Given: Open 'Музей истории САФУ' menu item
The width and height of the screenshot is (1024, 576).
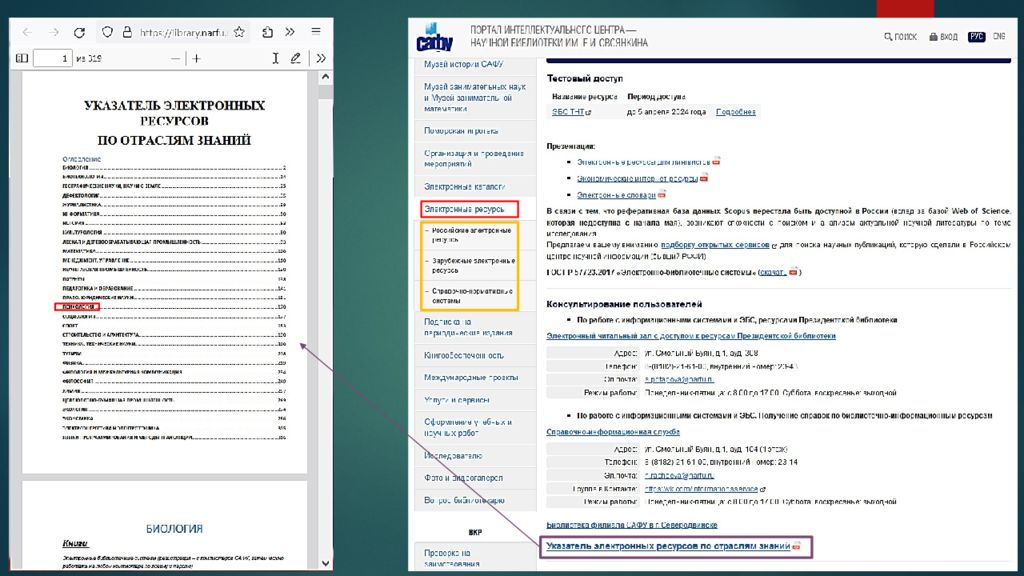Looking at the screenshot, I should click(x=464, y=64).
